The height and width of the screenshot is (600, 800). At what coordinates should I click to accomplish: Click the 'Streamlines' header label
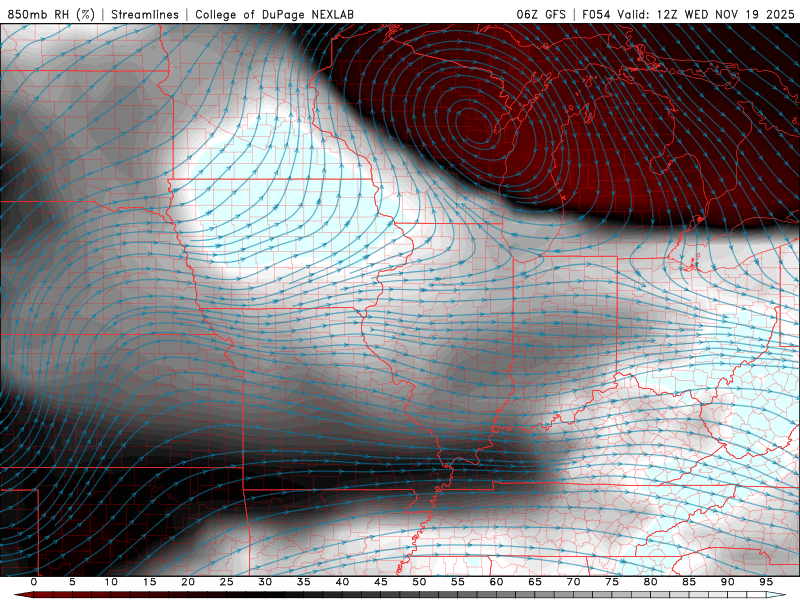pyautogui.click(x=145, y=14)
